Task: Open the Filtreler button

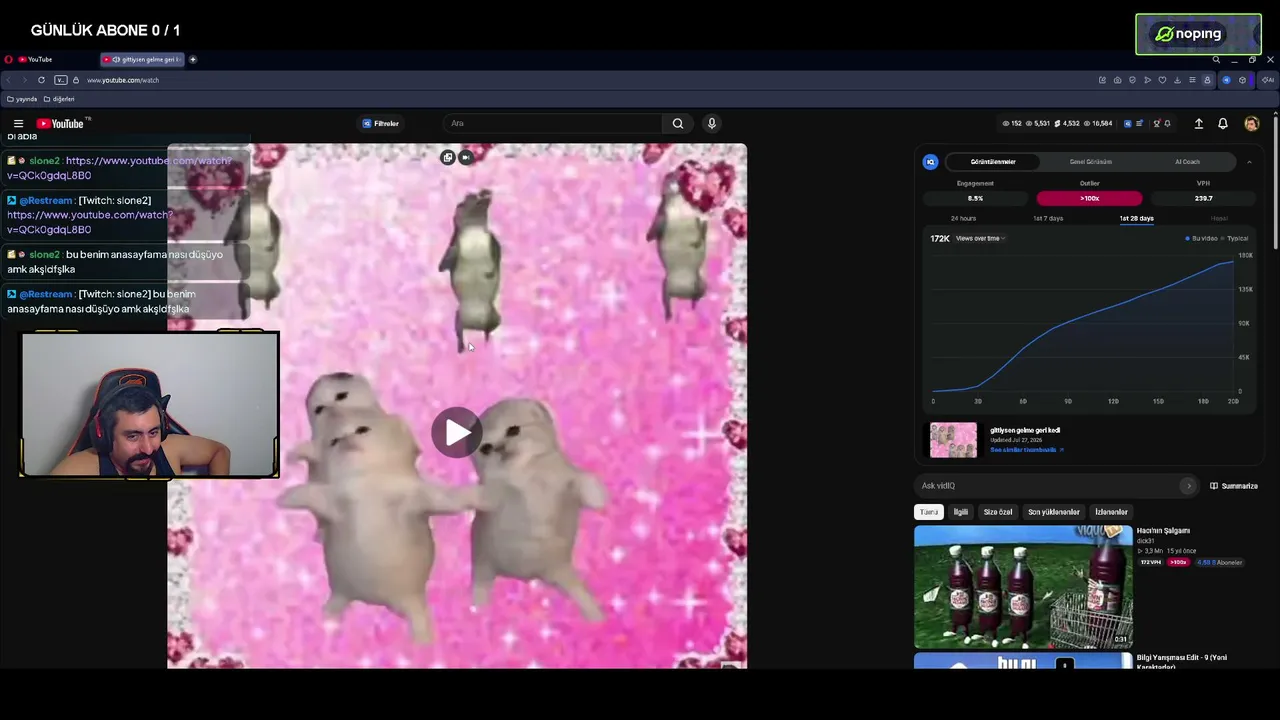Action: coord(380,123)
